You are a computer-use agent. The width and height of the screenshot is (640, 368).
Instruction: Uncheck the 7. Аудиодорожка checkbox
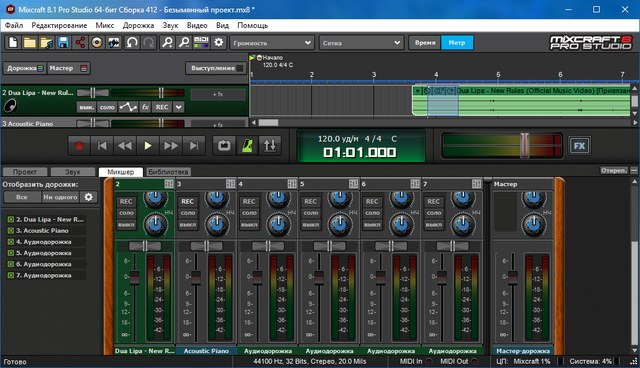11,275
